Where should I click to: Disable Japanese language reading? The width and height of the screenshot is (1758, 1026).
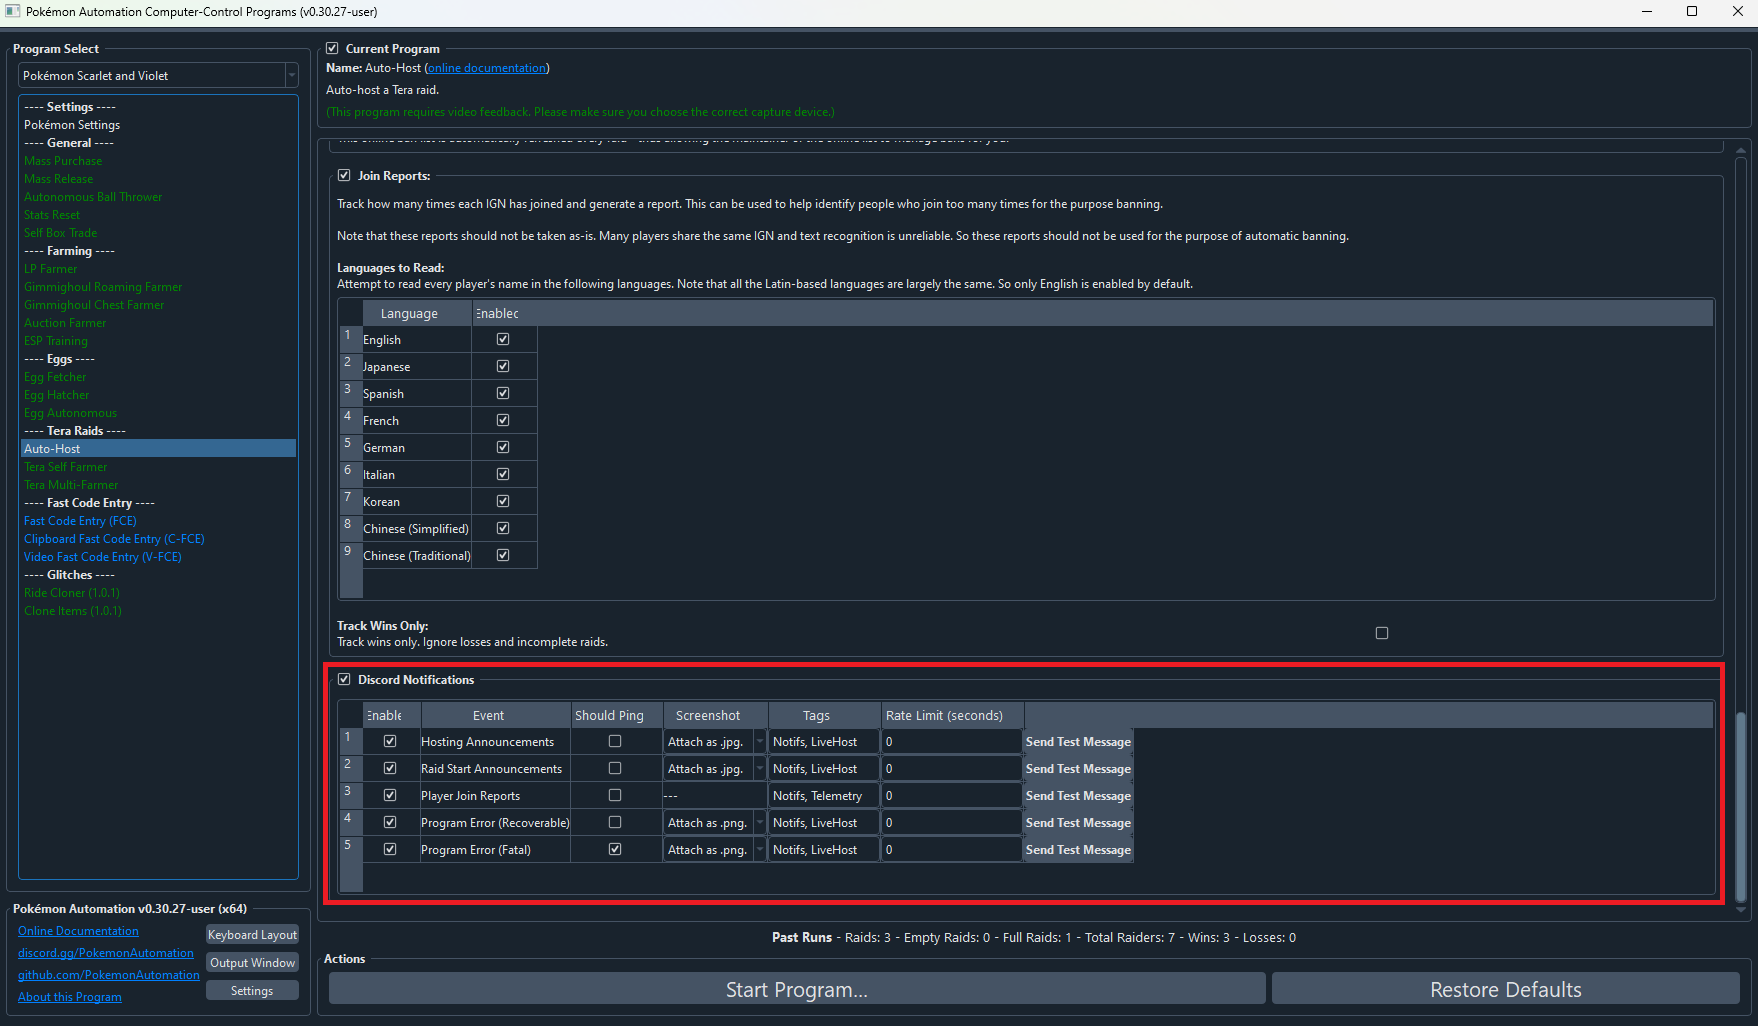coord(503,367)
